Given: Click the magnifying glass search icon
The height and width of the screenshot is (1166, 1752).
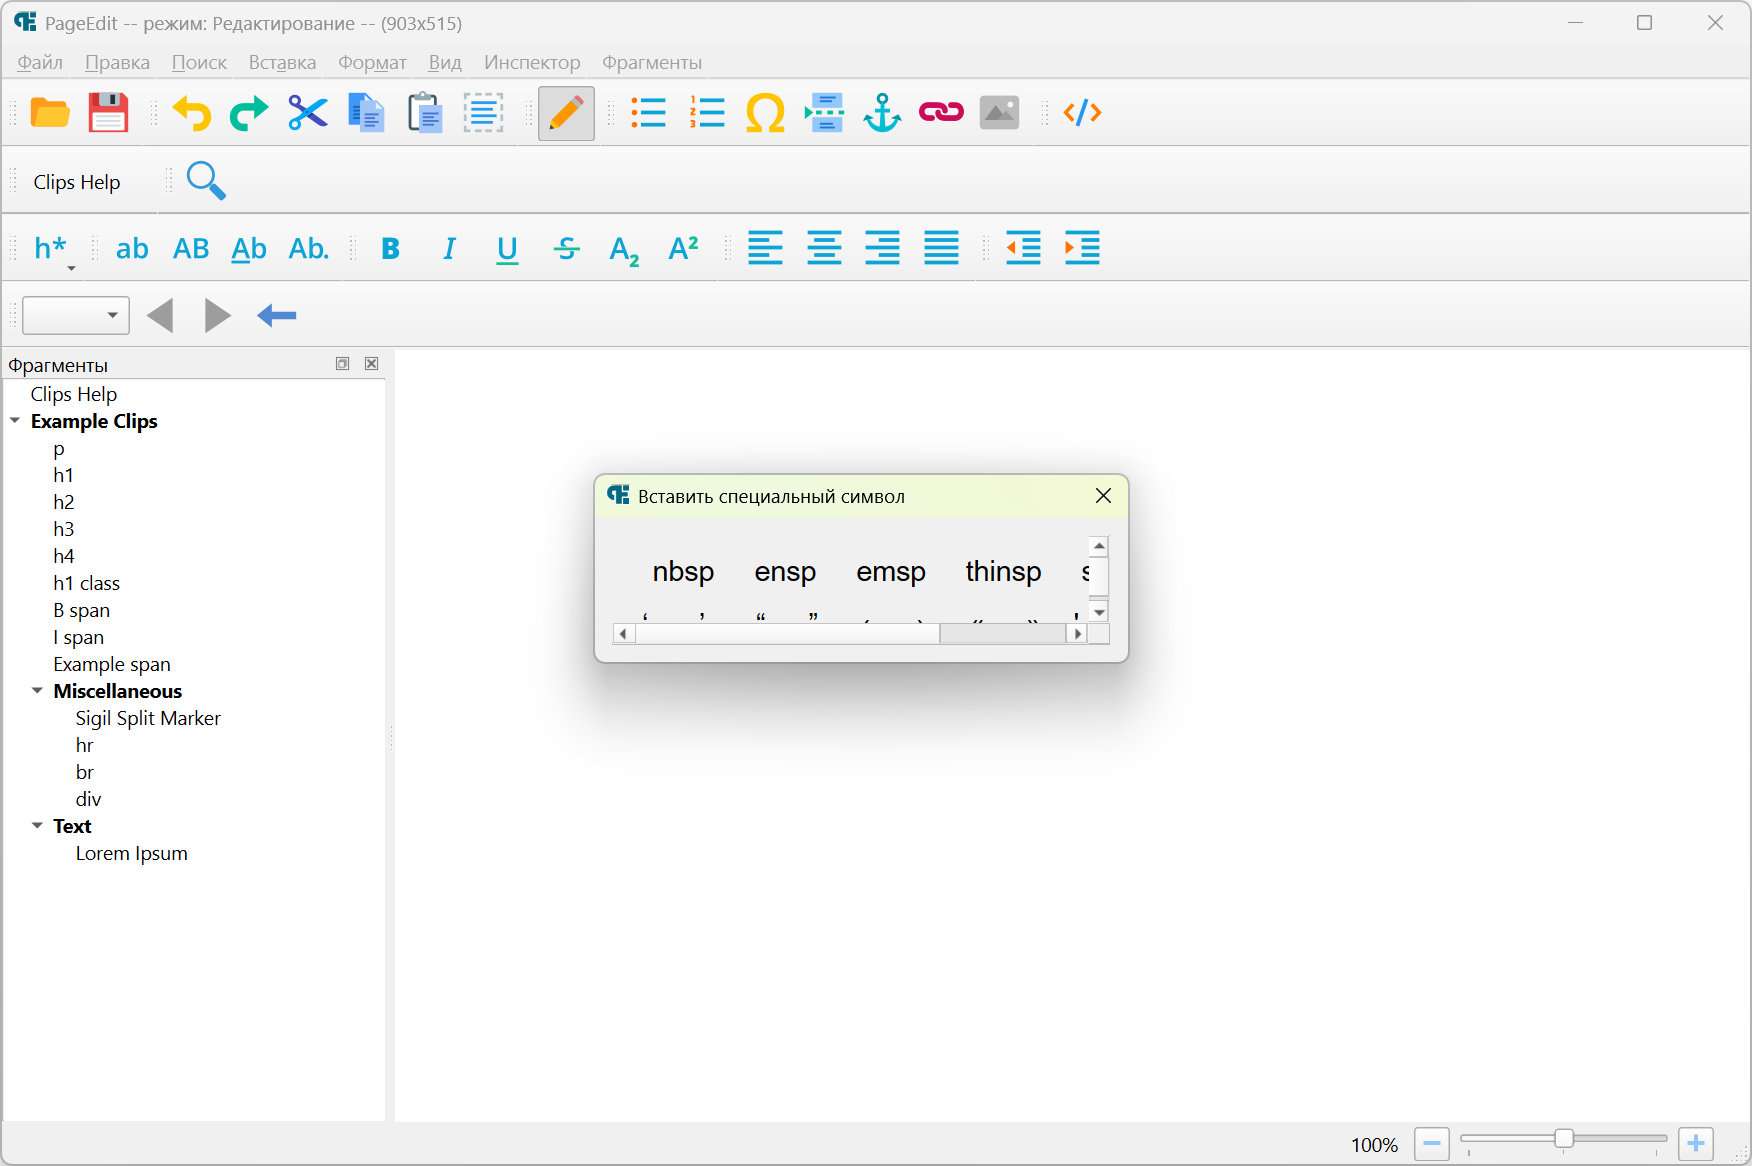Looking at the screenshot, I should (206, 181).
